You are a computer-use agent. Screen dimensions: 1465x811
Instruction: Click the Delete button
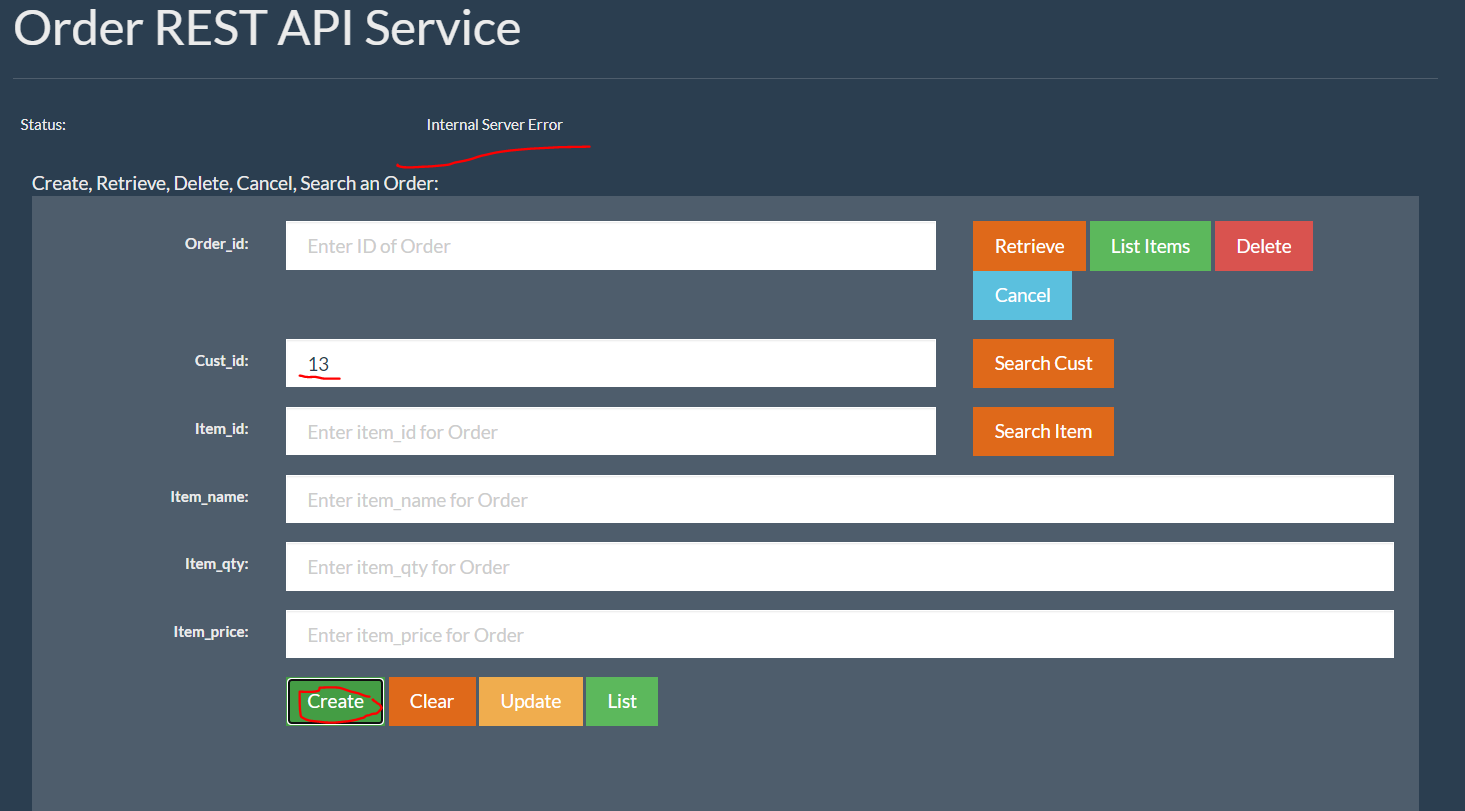click(1263, 245)
